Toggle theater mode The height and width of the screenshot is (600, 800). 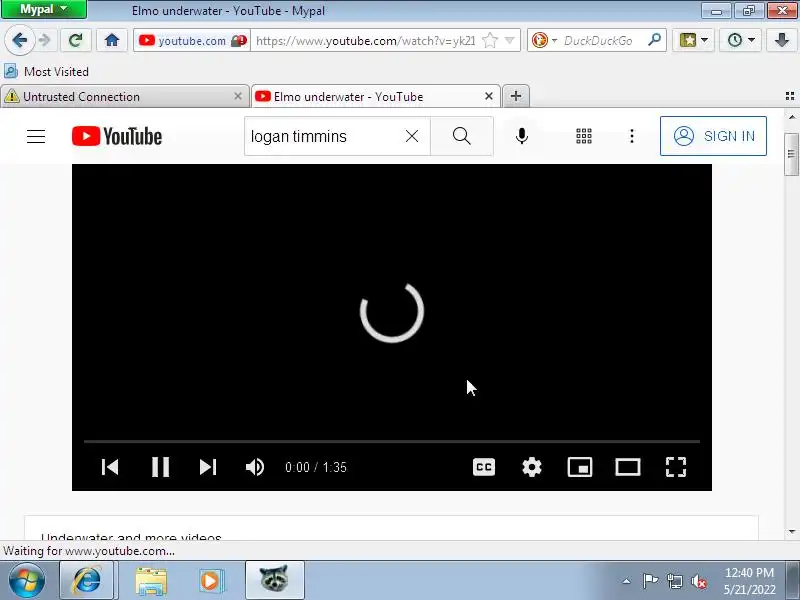click(x=628, y=467)
